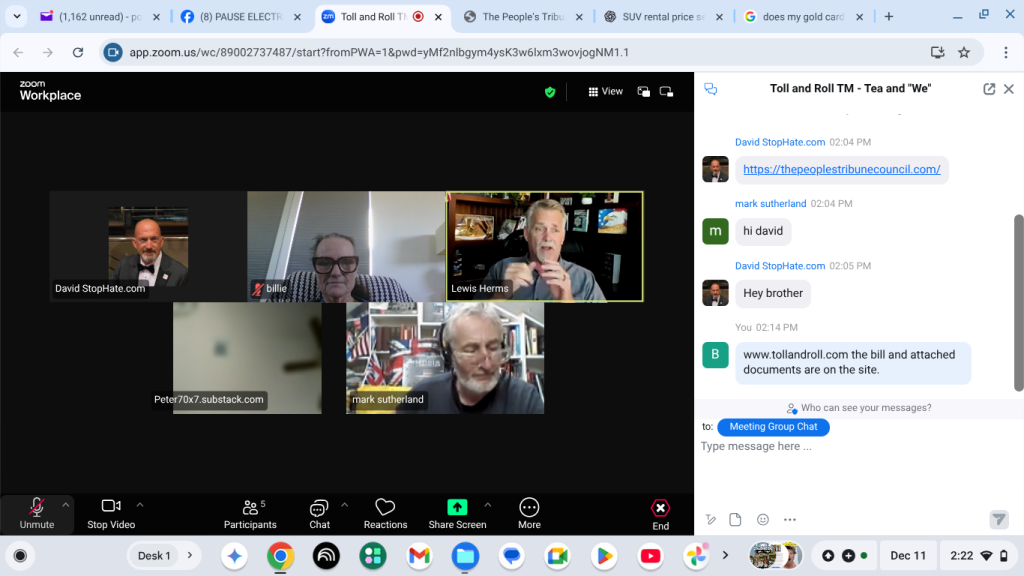1024x576 pixels.
Task: Attach a file in chat
Action: pyautogui.click(x=735, y=519)
